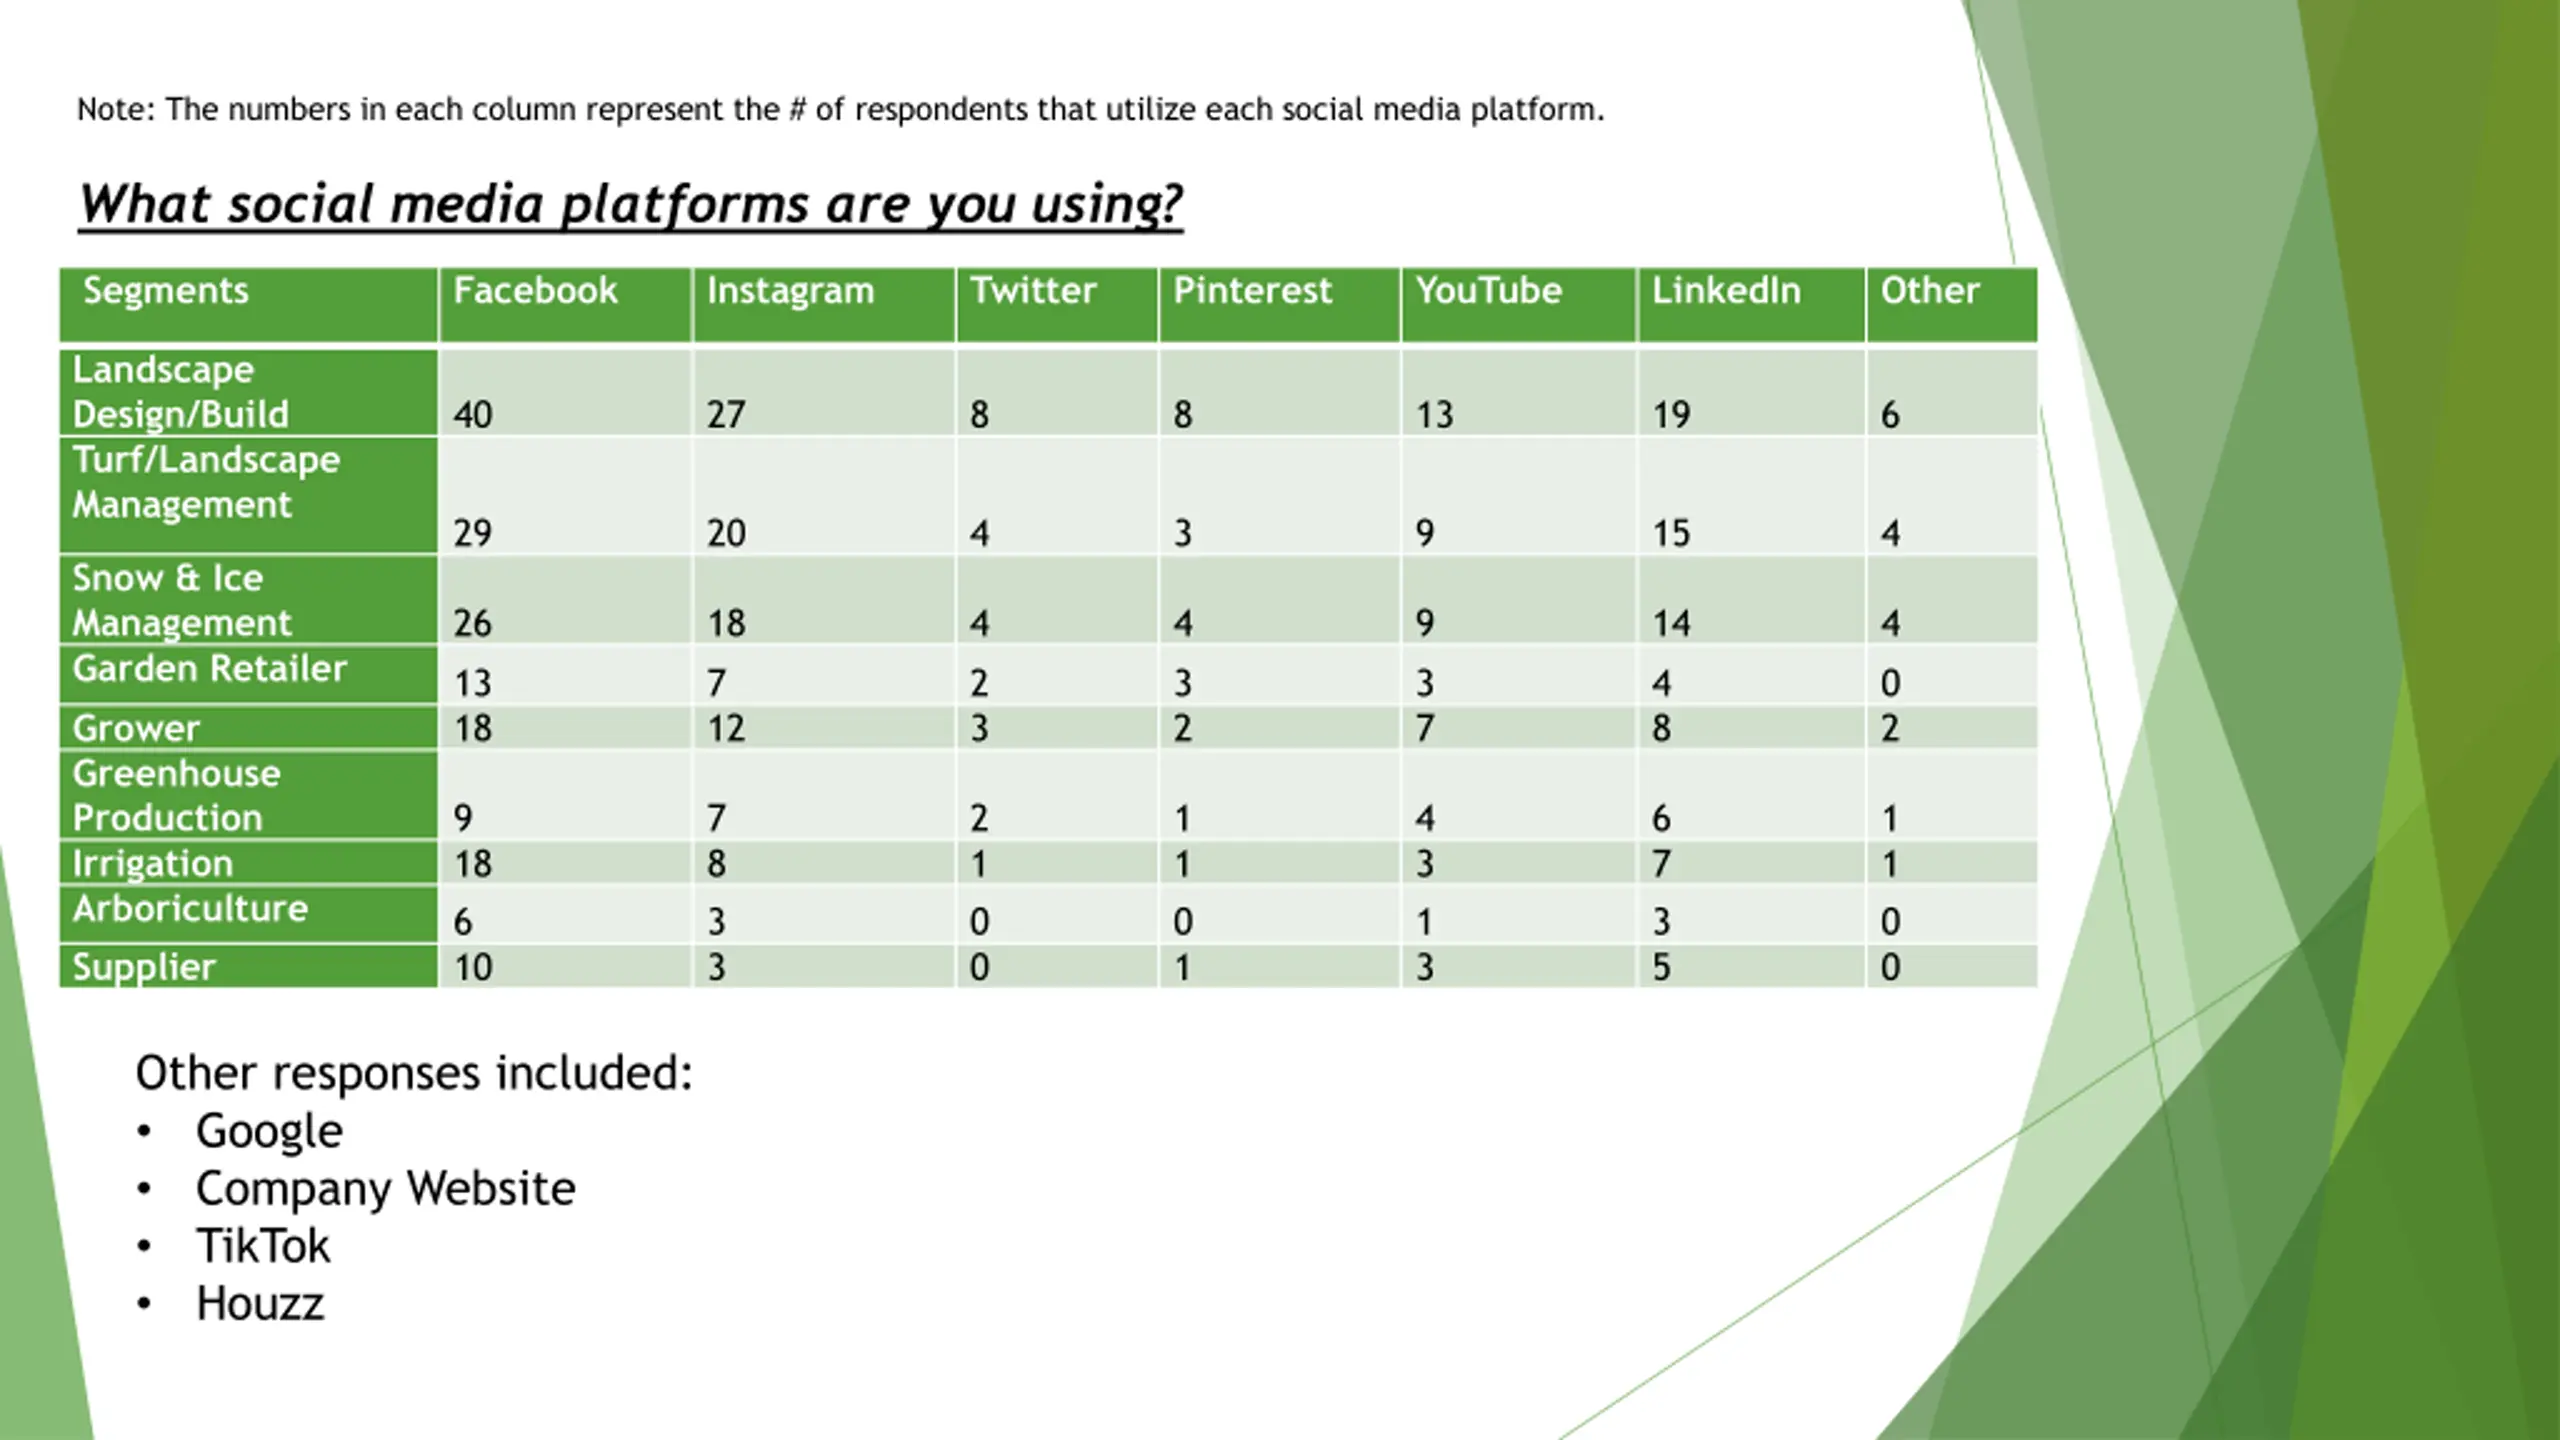Select the TikTok bullet item
The width and height of the screenshot is (2560, 1440).
pyautogui.click(x=262, y=1246)
